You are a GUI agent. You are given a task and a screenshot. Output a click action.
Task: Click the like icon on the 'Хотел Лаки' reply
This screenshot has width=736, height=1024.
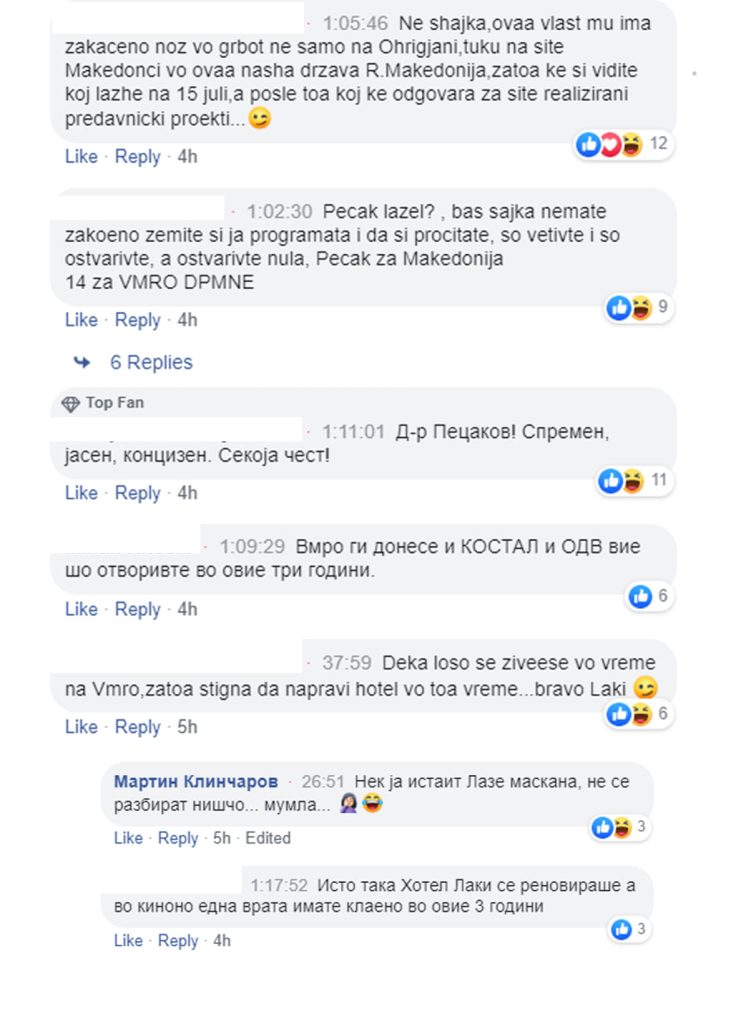pos(621,929)
